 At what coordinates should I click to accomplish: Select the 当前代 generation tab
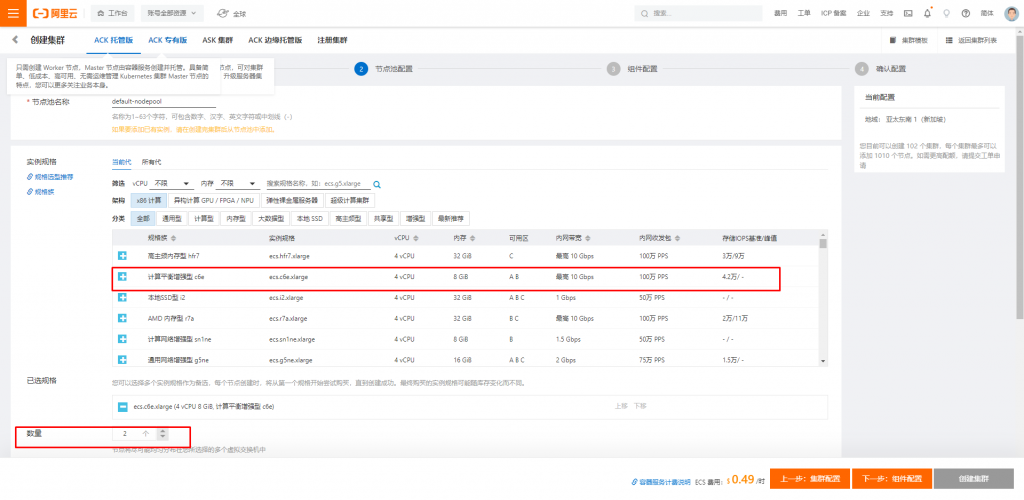pyautogui.click(x=121, y=161)
